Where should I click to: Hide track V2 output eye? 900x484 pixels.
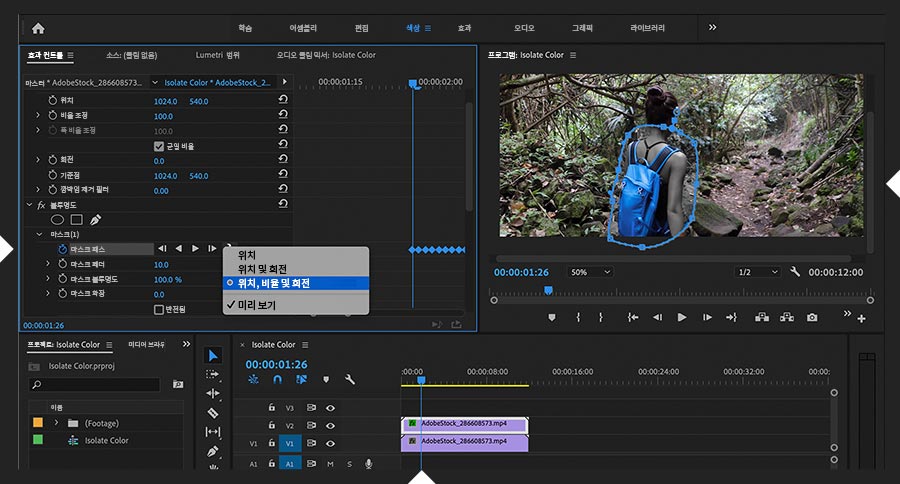[331, 425]
